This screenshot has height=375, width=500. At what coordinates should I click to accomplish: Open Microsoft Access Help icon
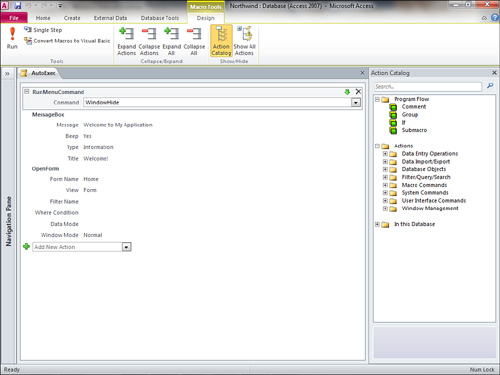495,18
